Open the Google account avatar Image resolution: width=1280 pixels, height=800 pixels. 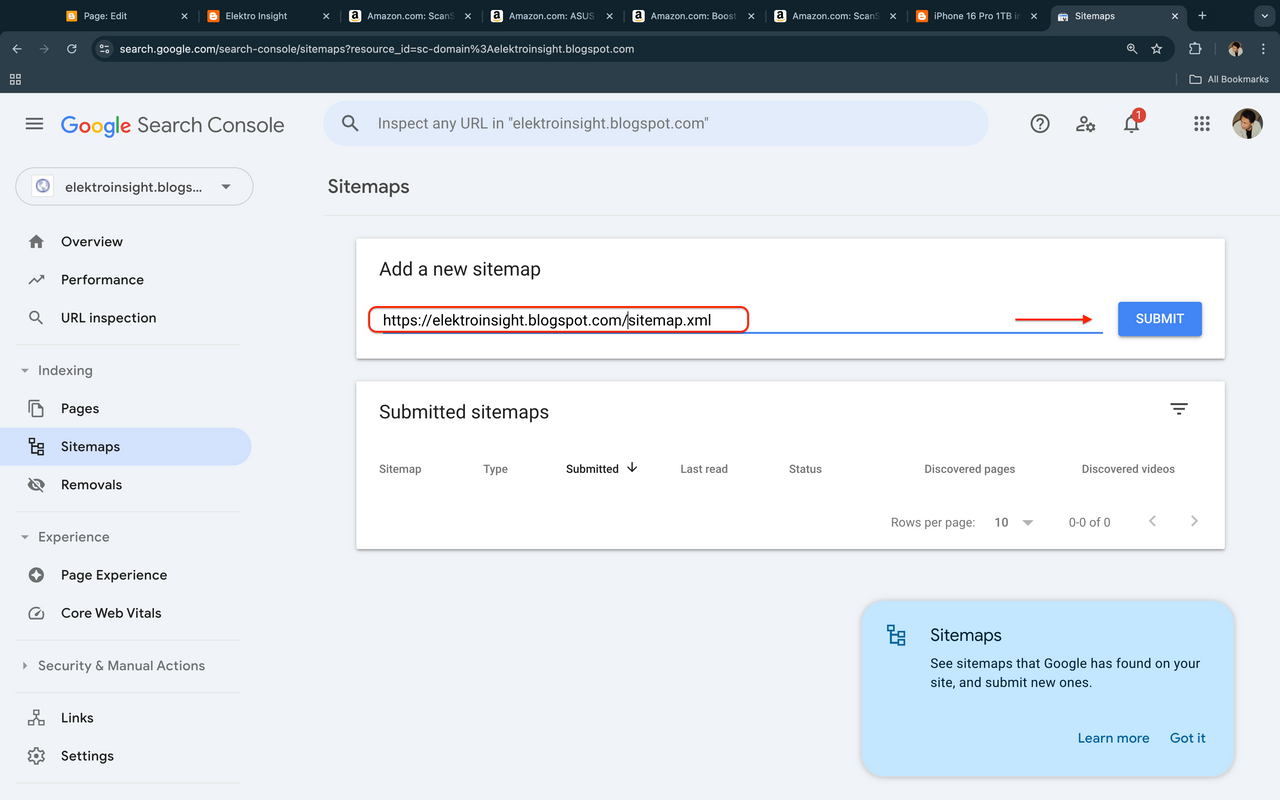click(x=1247, y=124)
